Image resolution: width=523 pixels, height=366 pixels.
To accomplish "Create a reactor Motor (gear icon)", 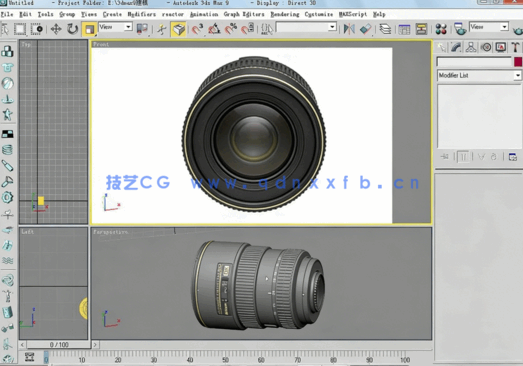I will click(x=7, y=197).
